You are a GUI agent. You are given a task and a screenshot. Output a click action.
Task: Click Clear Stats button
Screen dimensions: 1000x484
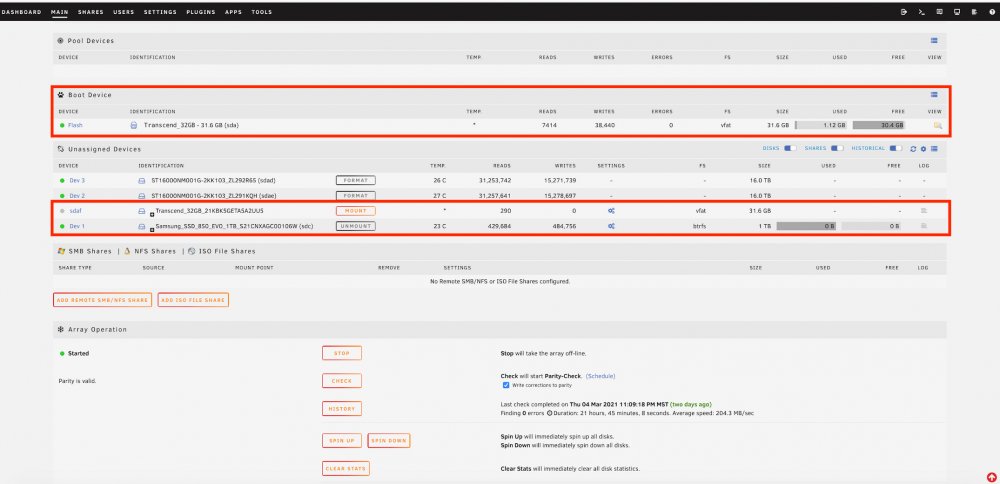(x=346, y=469)
